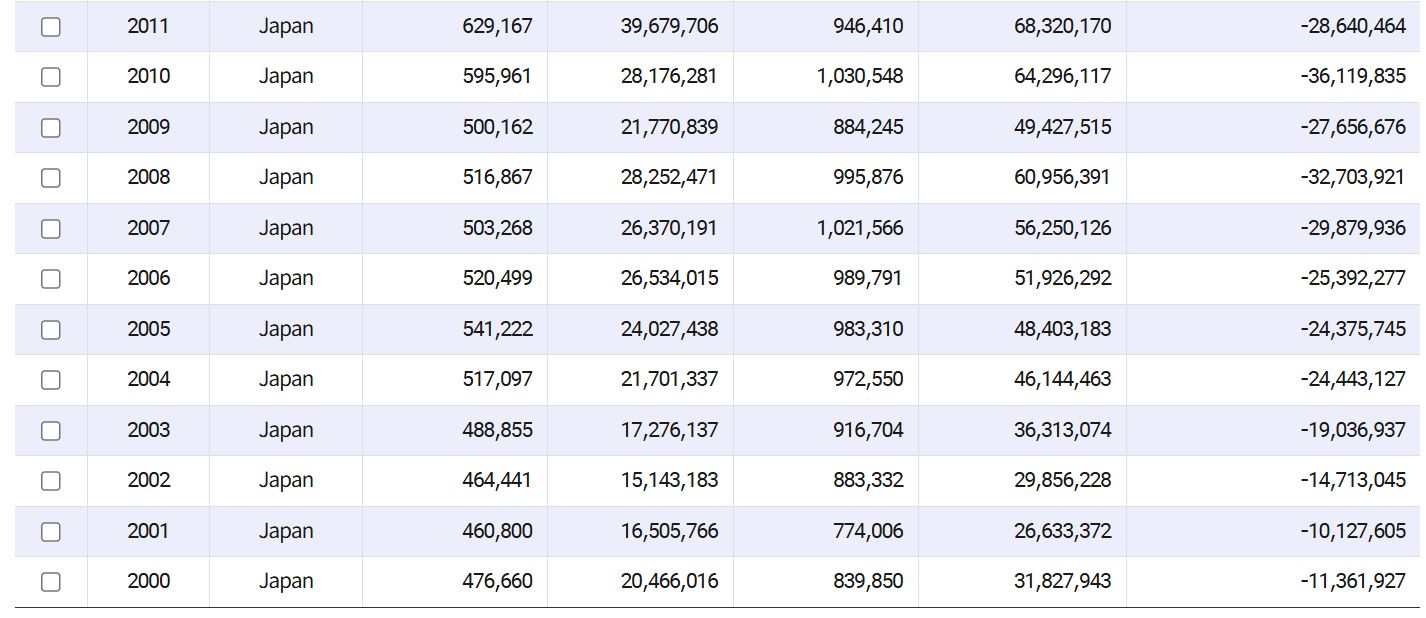Select the checkbox for year 2000
The width and height of the screenshot is (1426, 618).
pyautogui.click(x=51, y=582)
